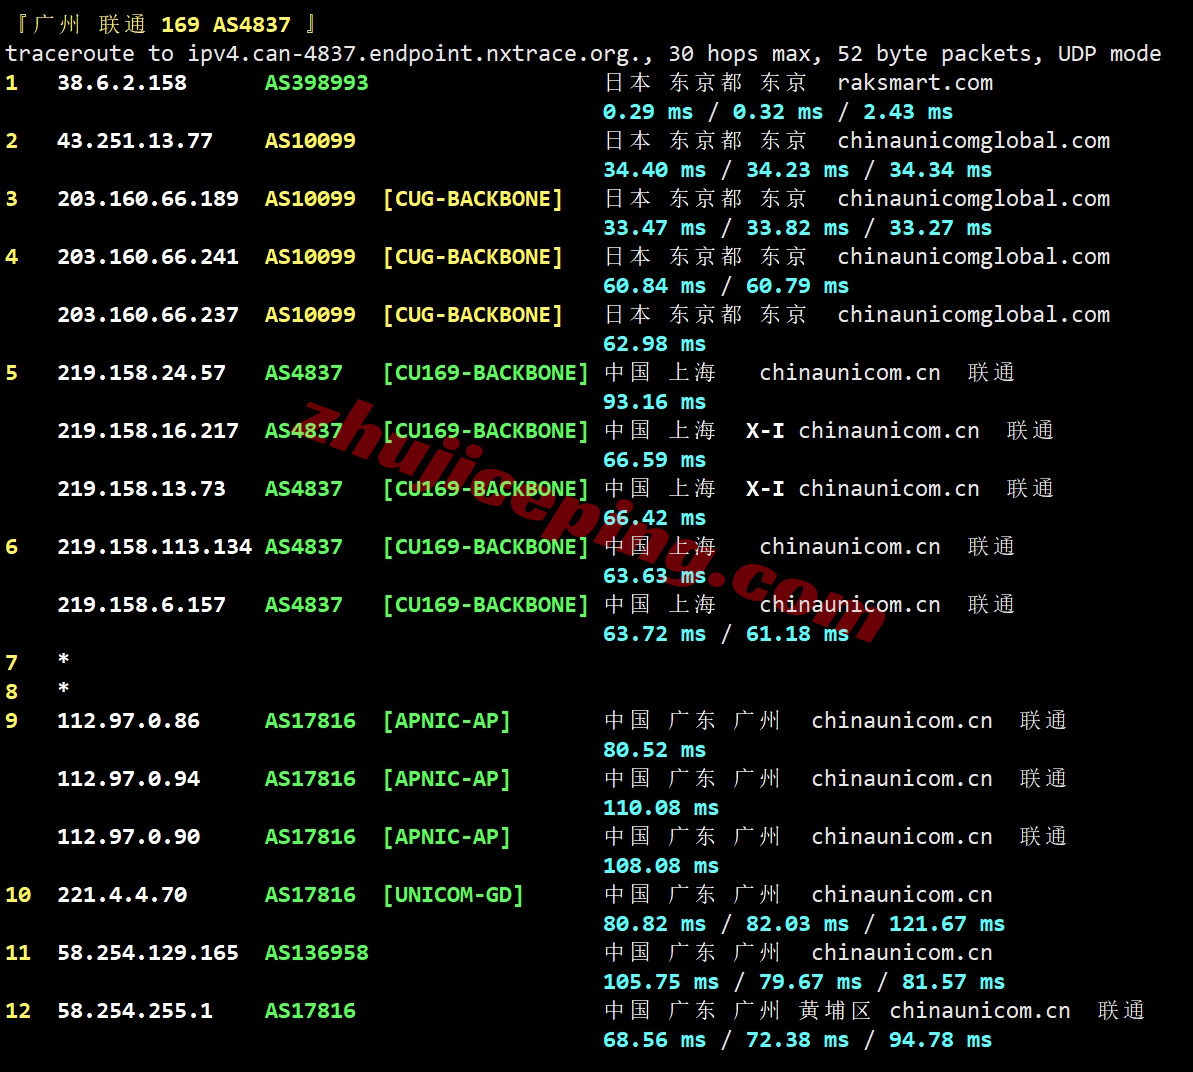Click [CU169-BACKBONE] tag for 219.158.24.57

point(486,373)
